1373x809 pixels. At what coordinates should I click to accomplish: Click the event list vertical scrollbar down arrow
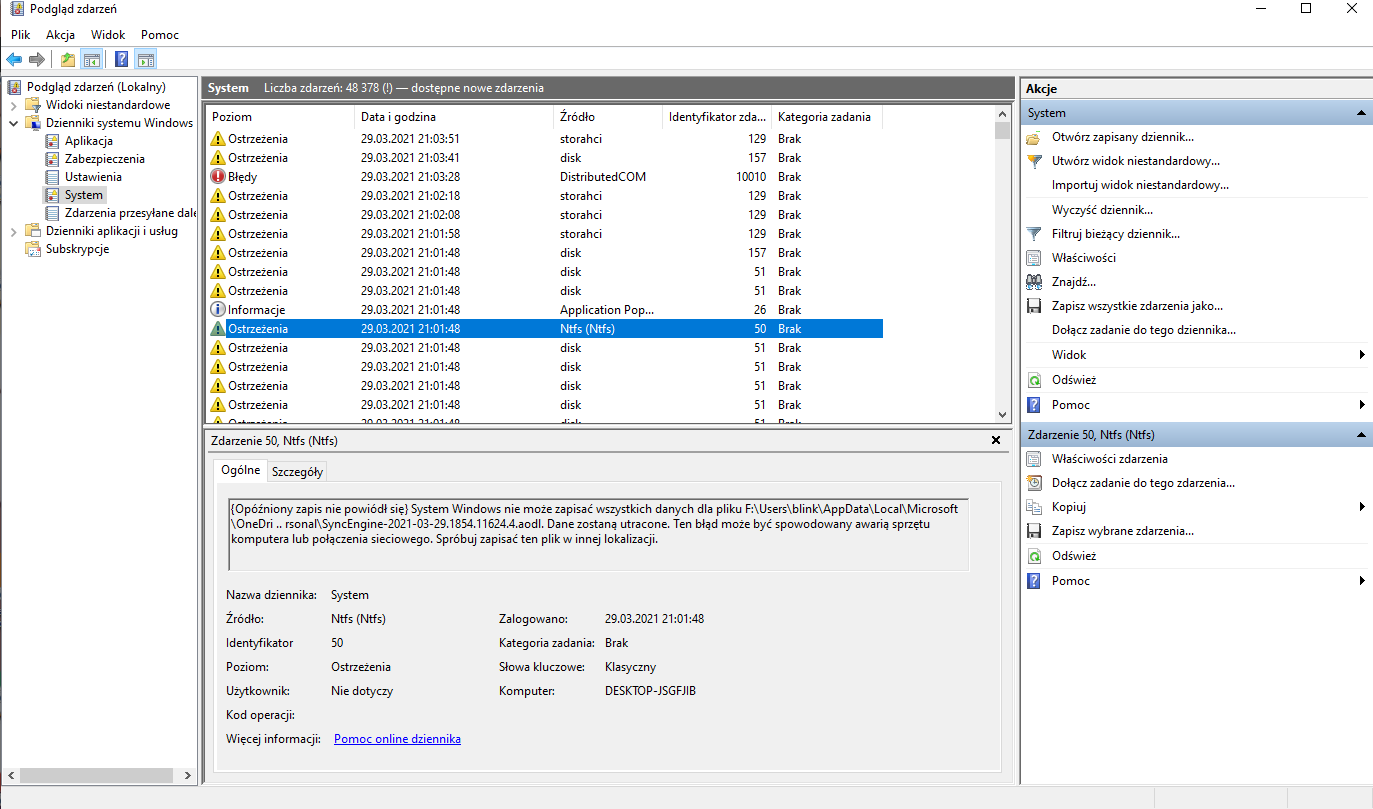click(x=1003, y=414)
